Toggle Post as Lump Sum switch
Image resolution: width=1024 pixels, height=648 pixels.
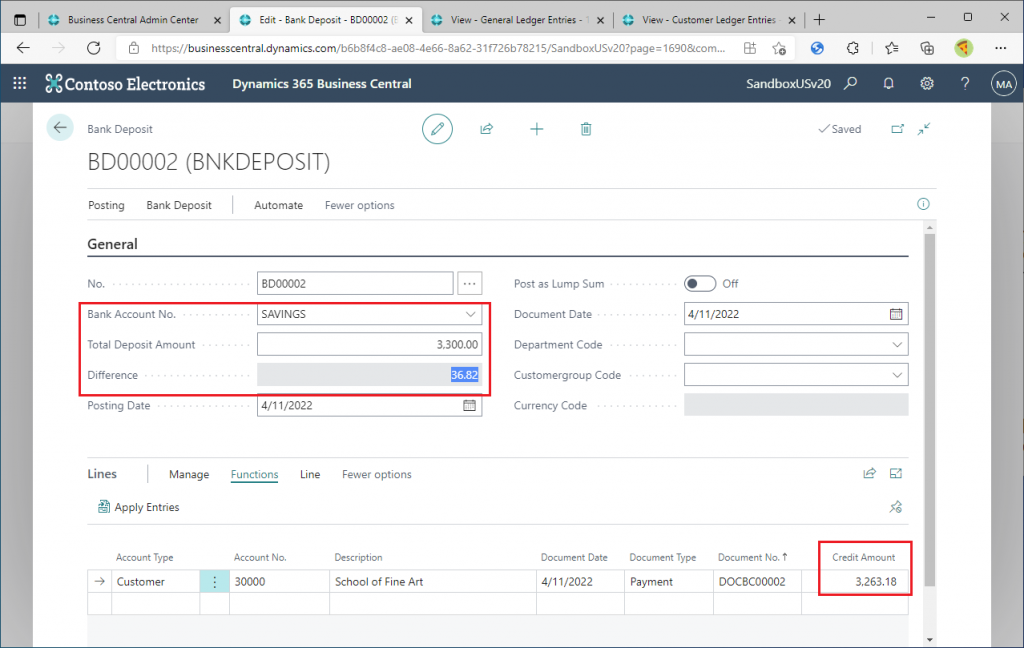699,284
